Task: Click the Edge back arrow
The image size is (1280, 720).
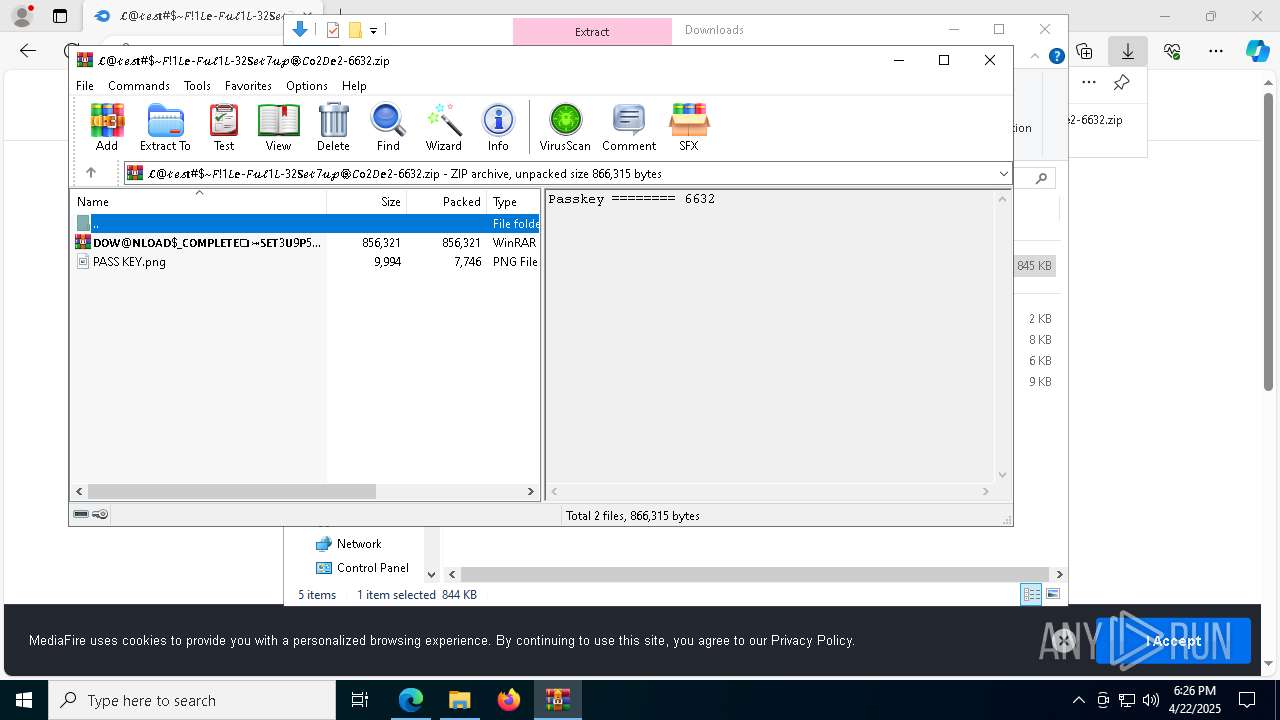Action: (x=28, y=51)
